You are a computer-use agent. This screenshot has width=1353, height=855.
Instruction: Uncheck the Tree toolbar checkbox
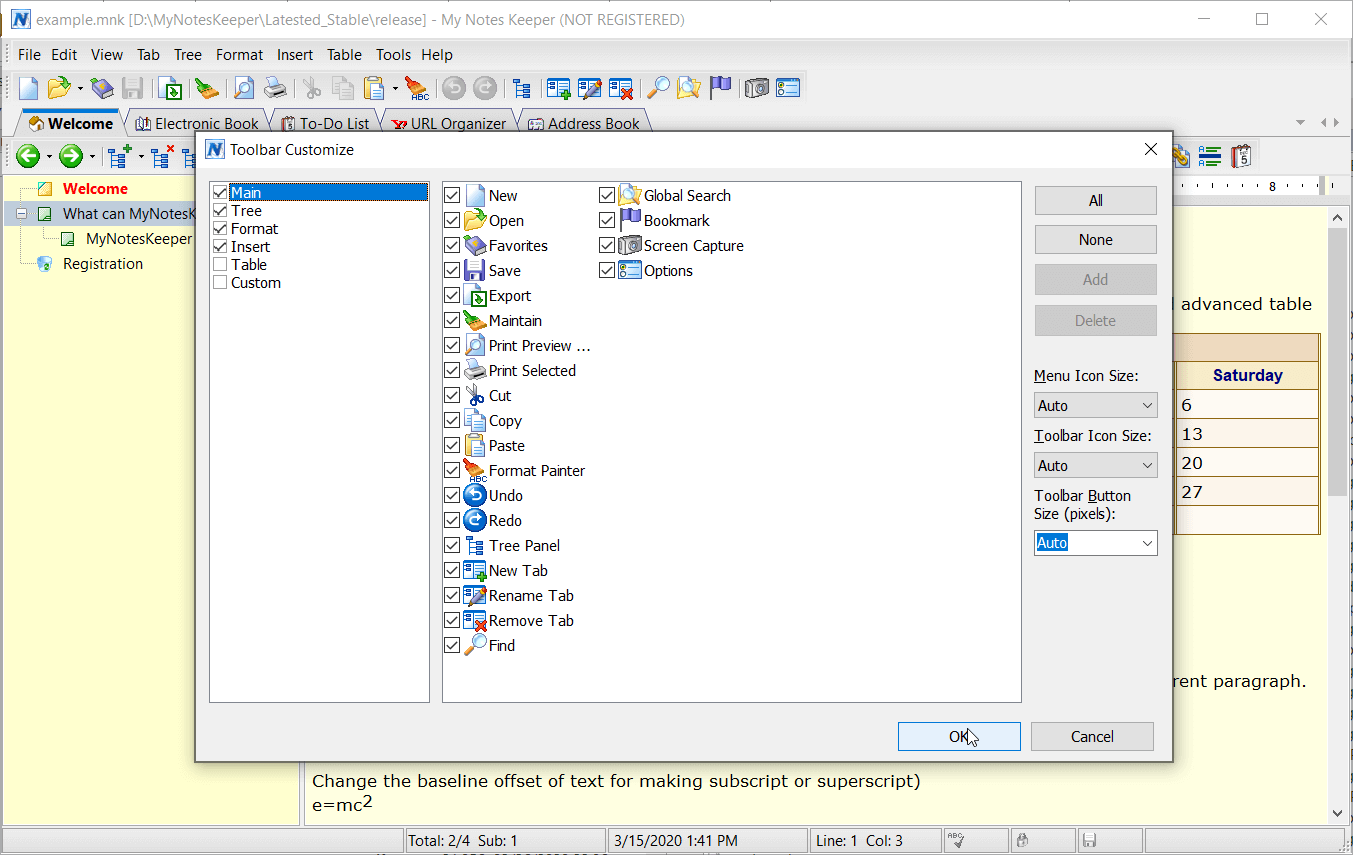click(x=220, y=210)
